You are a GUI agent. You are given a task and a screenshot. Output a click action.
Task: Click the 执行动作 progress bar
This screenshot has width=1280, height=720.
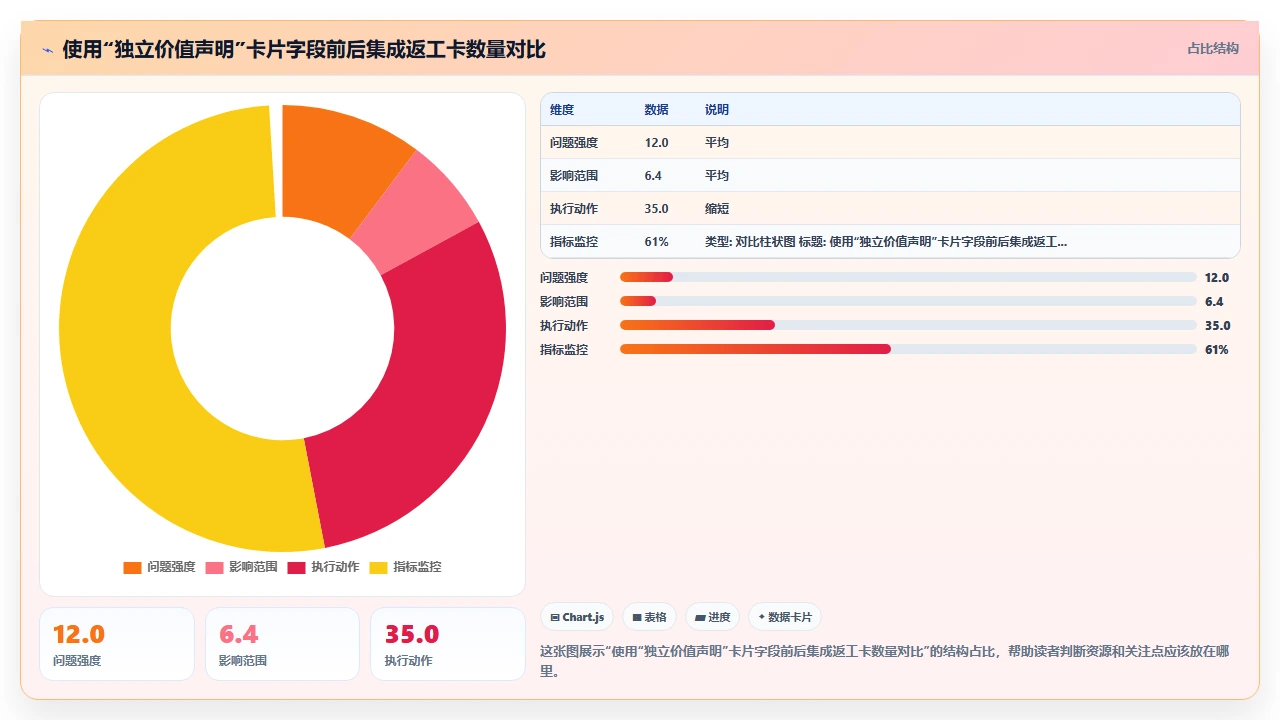pos(908,325)
